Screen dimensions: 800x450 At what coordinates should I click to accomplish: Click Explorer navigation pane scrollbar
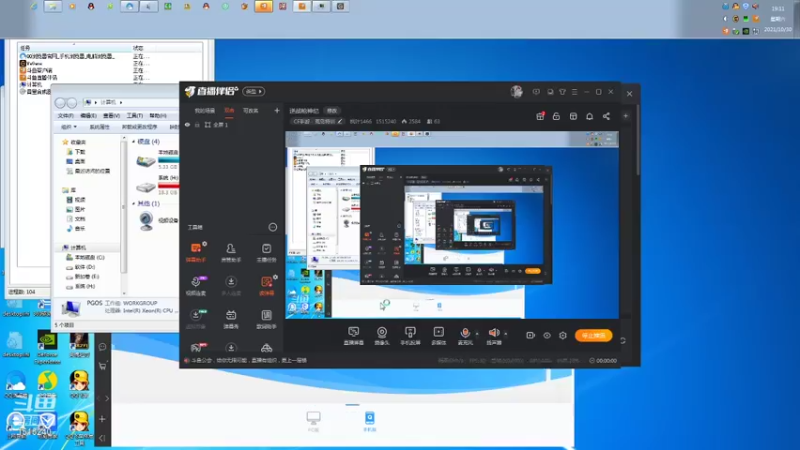tap(123, 207)
